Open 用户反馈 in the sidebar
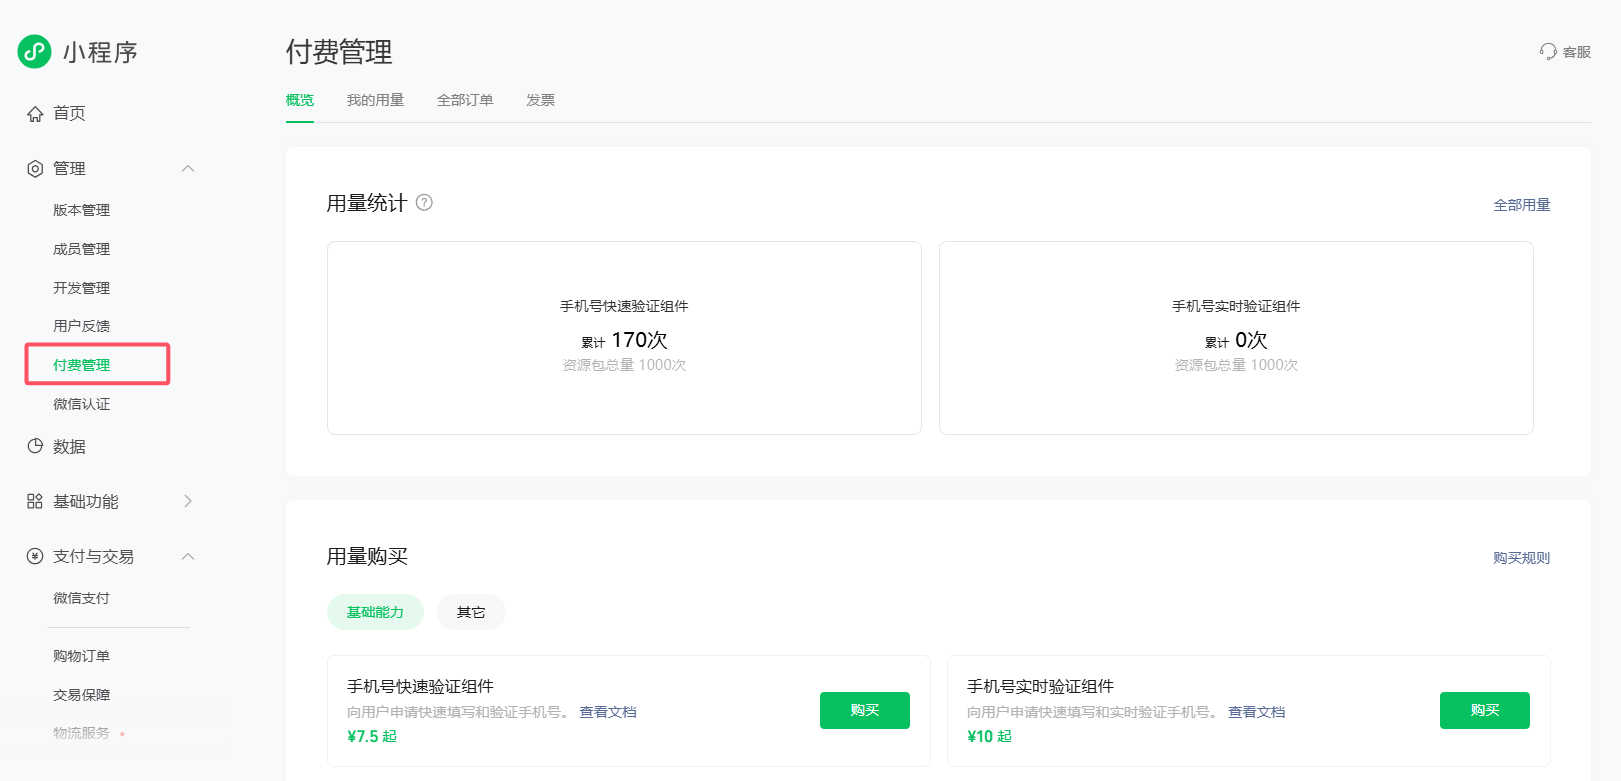 coord(81,326)
